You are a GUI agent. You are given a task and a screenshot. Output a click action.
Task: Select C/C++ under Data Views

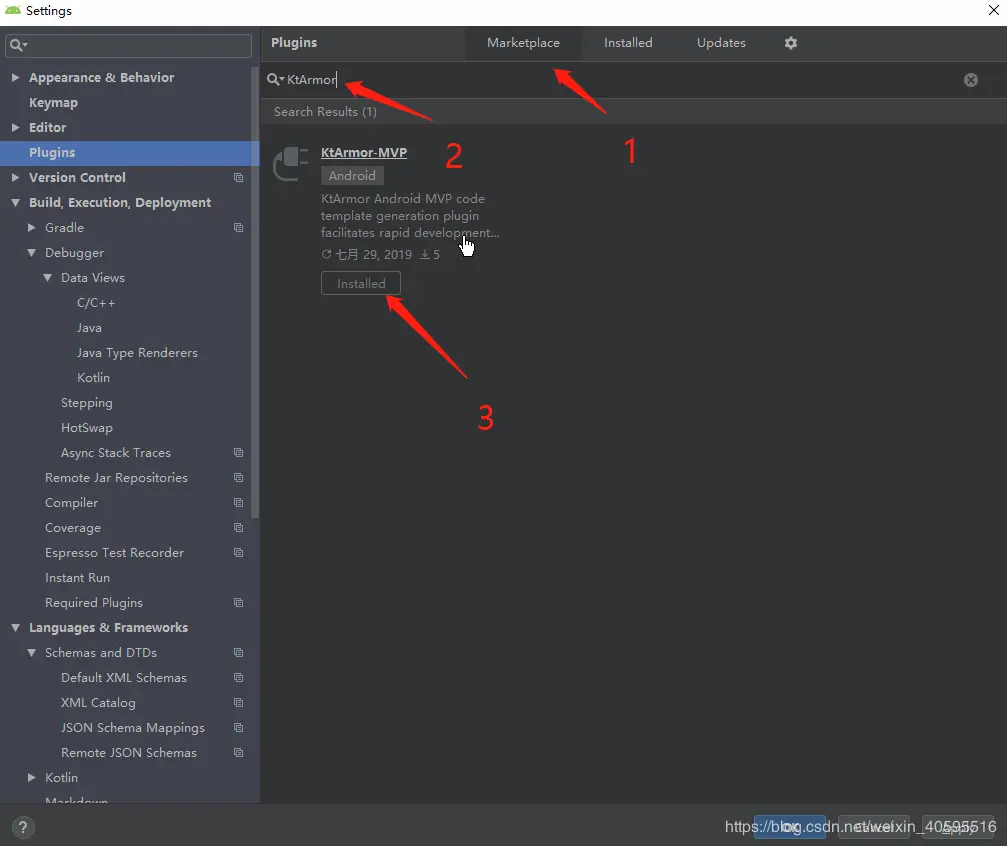tap(96, 303)
